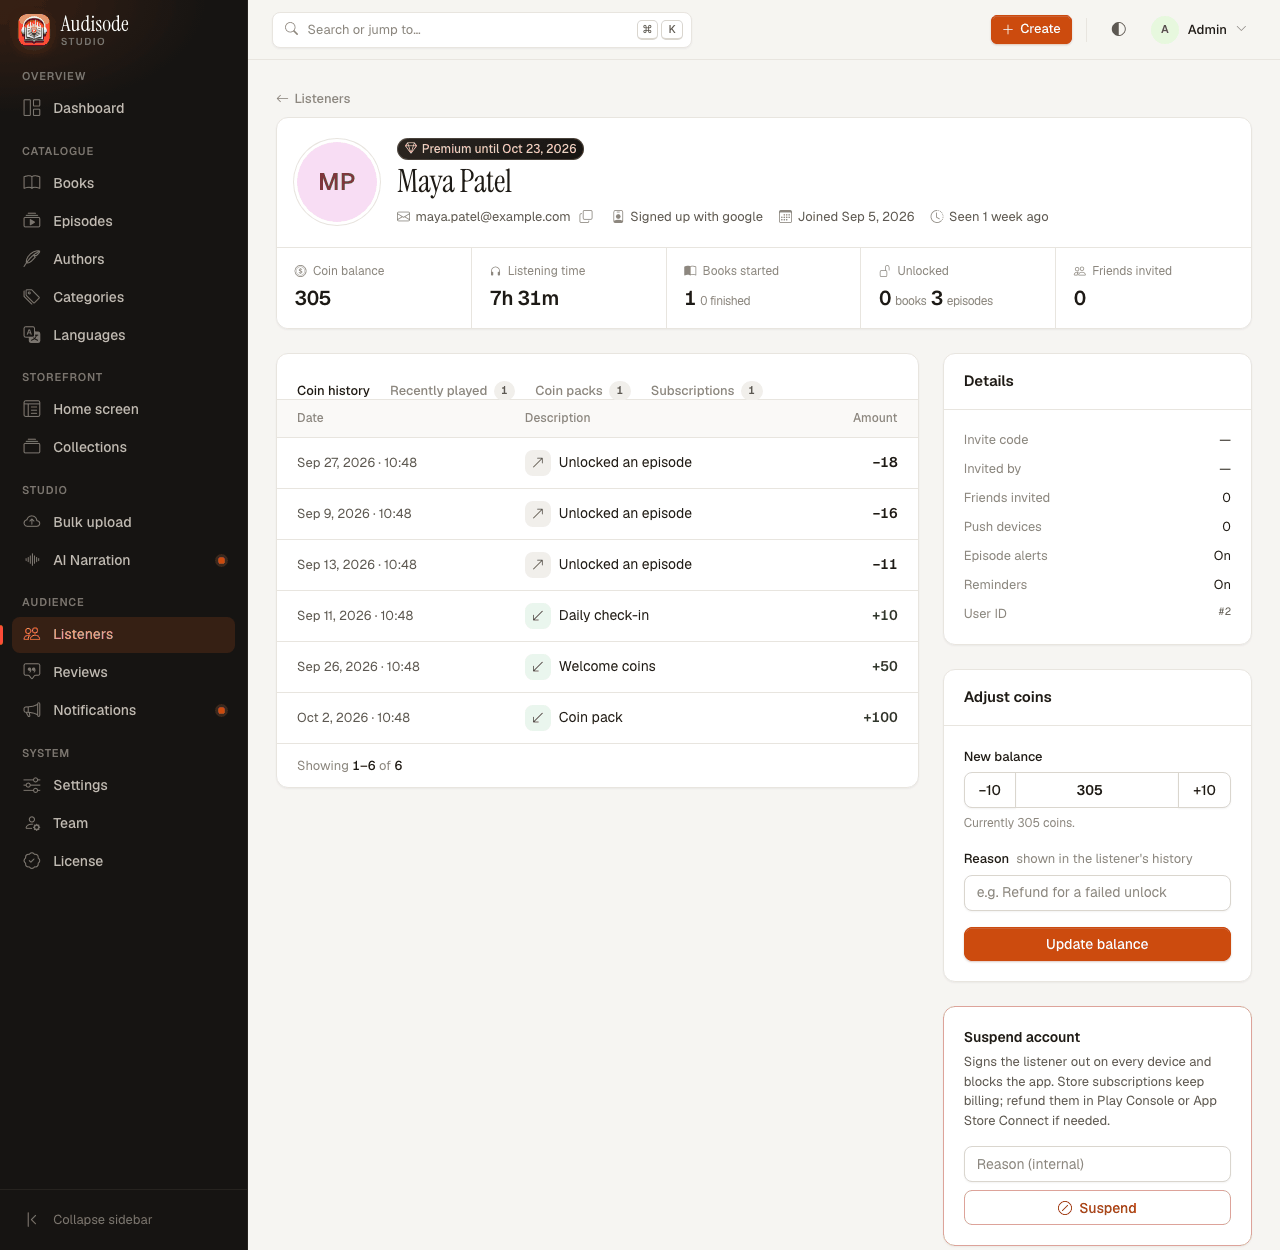Switch to the Coin packs tab
1280x1250 pixels.
pos(582,390)
